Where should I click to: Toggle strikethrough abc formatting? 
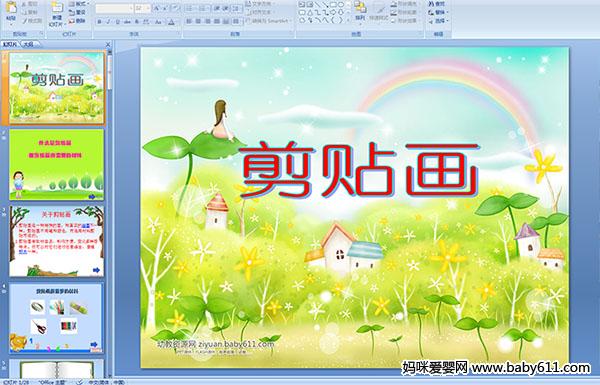(127, 22)
